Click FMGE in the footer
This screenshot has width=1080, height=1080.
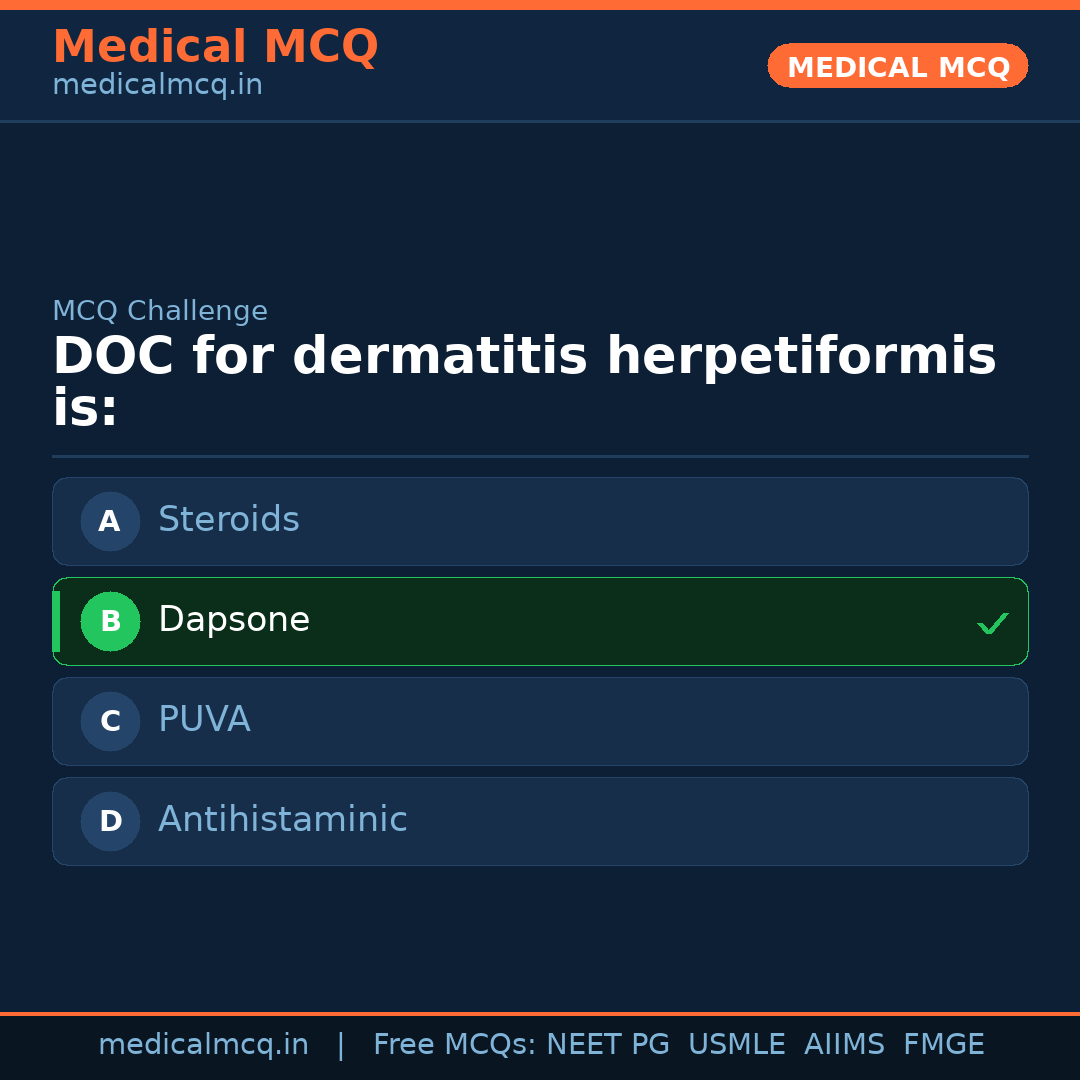(x=943, y=1045)
